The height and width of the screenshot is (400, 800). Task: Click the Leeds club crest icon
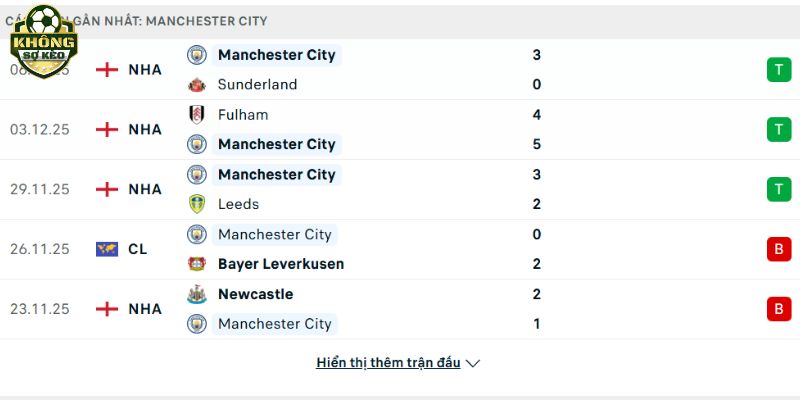pos(197,204)
